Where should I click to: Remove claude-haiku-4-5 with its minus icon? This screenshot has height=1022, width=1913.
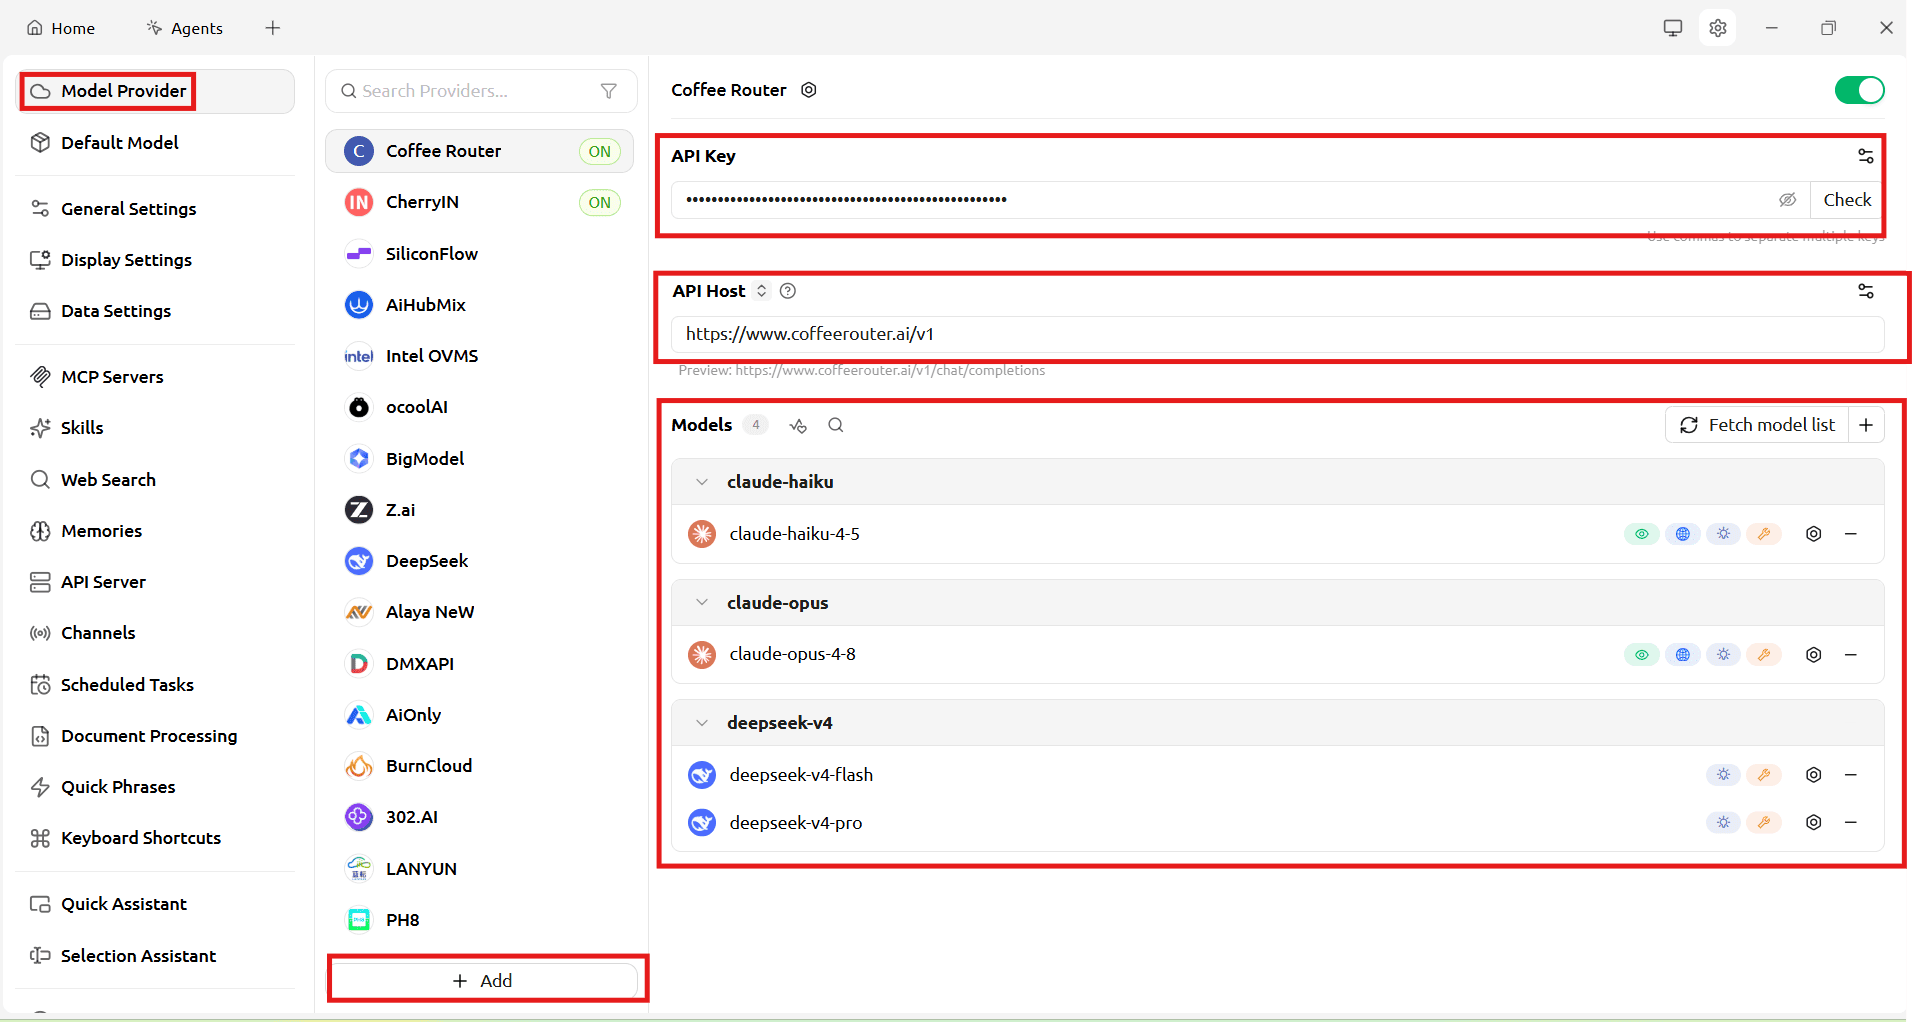(x=1851, y=534)
